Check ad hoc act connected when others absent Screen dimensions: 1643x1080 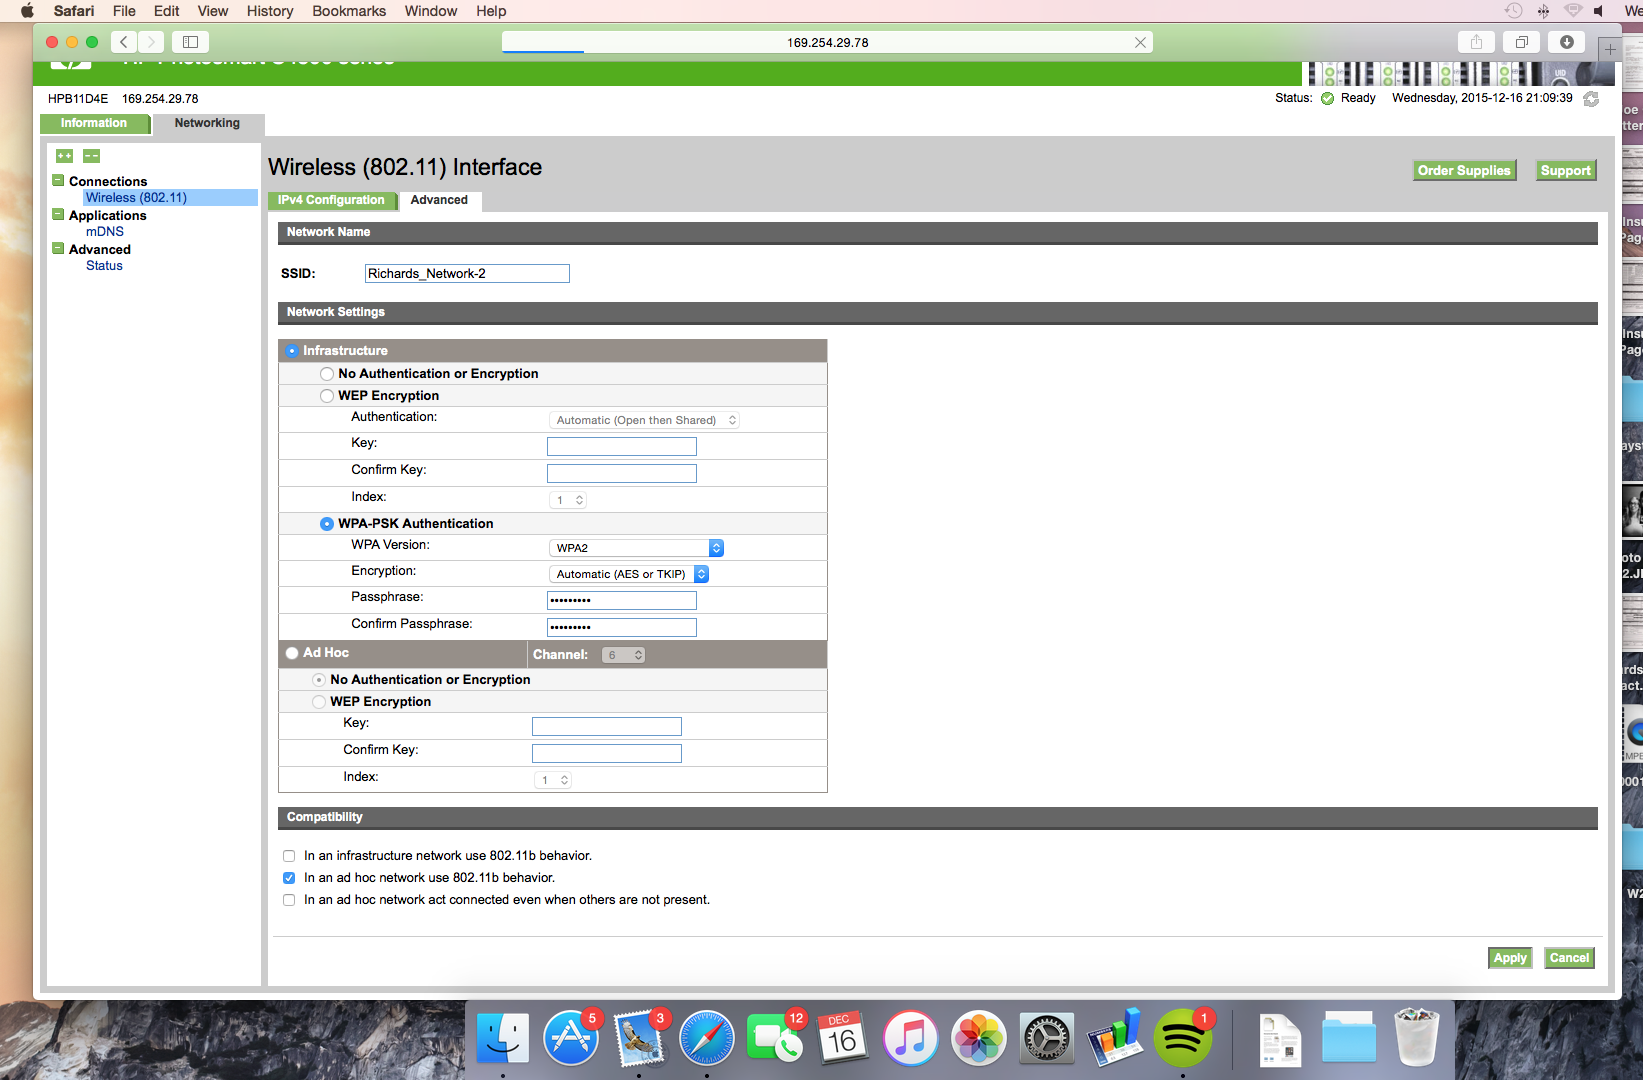pos(289,900)
